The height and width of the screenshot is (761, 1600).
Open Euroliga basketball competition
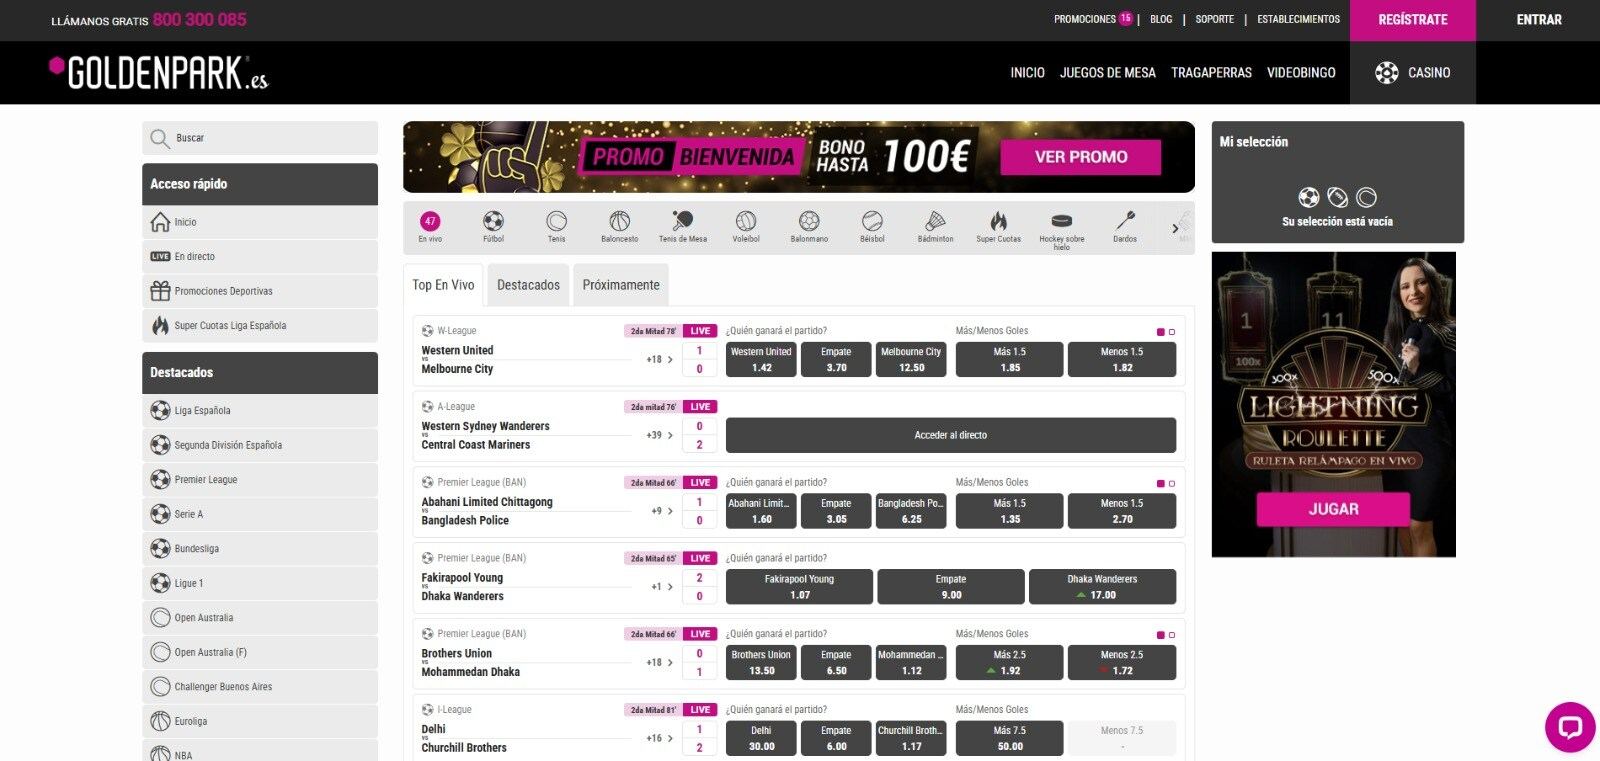pyautogui.click(x=260, y=721)
